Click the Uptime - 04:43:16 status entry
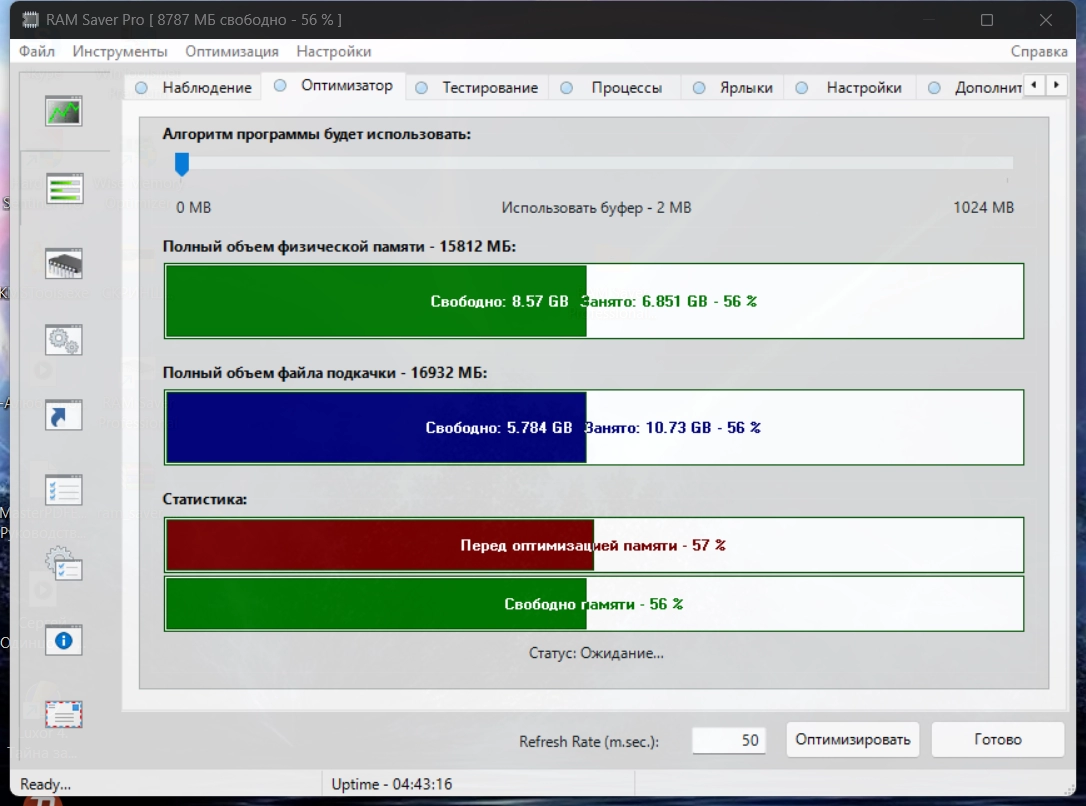 [x=391, y=784]
